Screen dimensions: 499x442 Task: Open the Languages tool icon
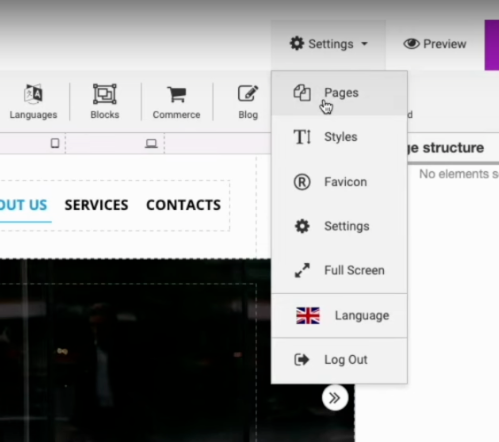(x=33, y=94)
